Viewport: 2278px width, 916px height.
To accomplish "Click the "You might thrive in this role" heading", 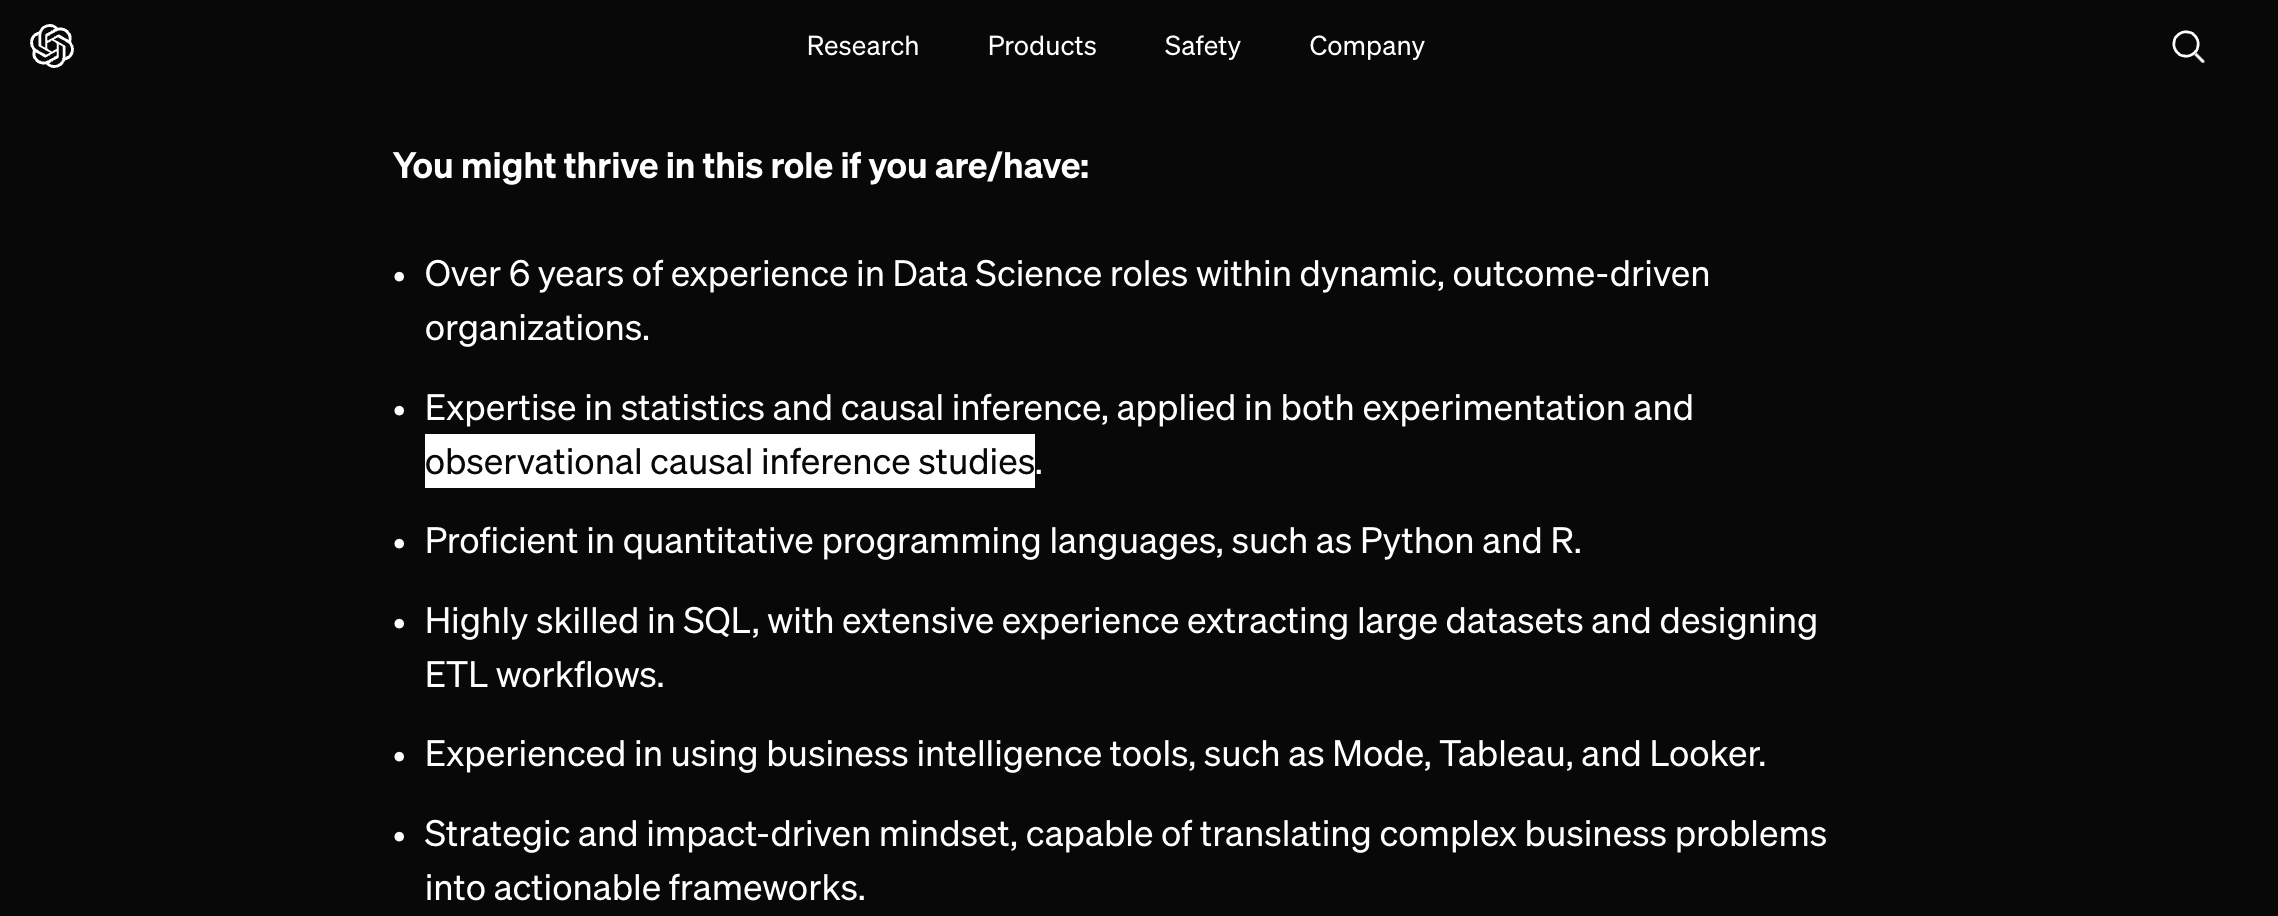I will tap(740, 166).
